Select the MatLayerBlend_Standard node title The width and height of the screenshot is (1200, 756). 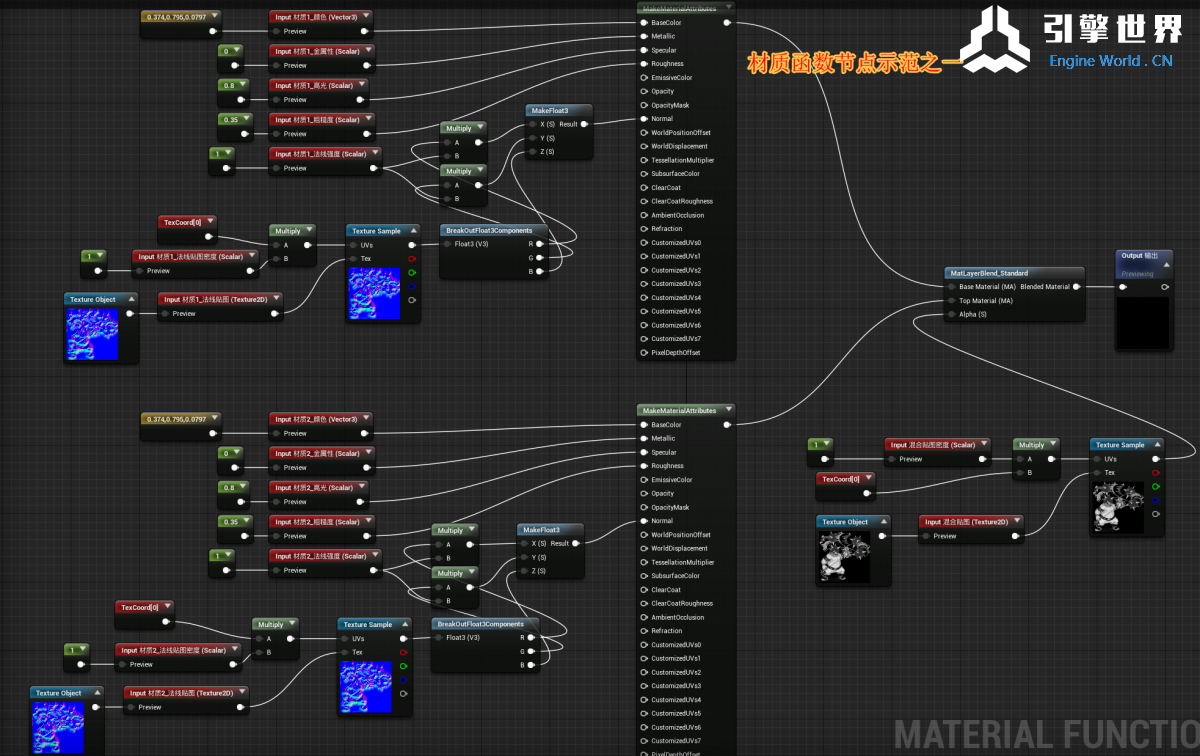[x=989, y=273]
